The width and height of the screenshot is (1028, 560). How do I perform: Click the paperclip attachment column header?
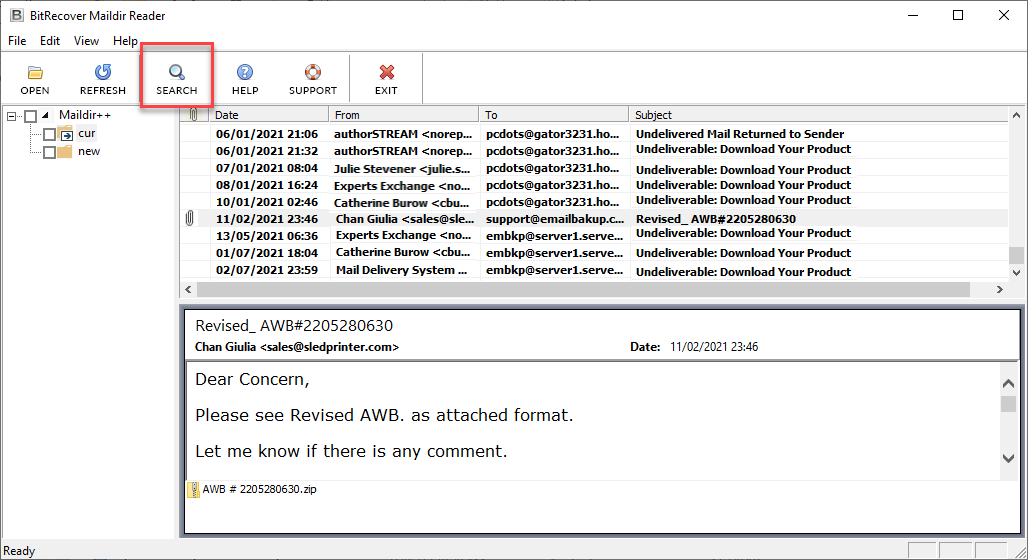click(x=193, y=115)
